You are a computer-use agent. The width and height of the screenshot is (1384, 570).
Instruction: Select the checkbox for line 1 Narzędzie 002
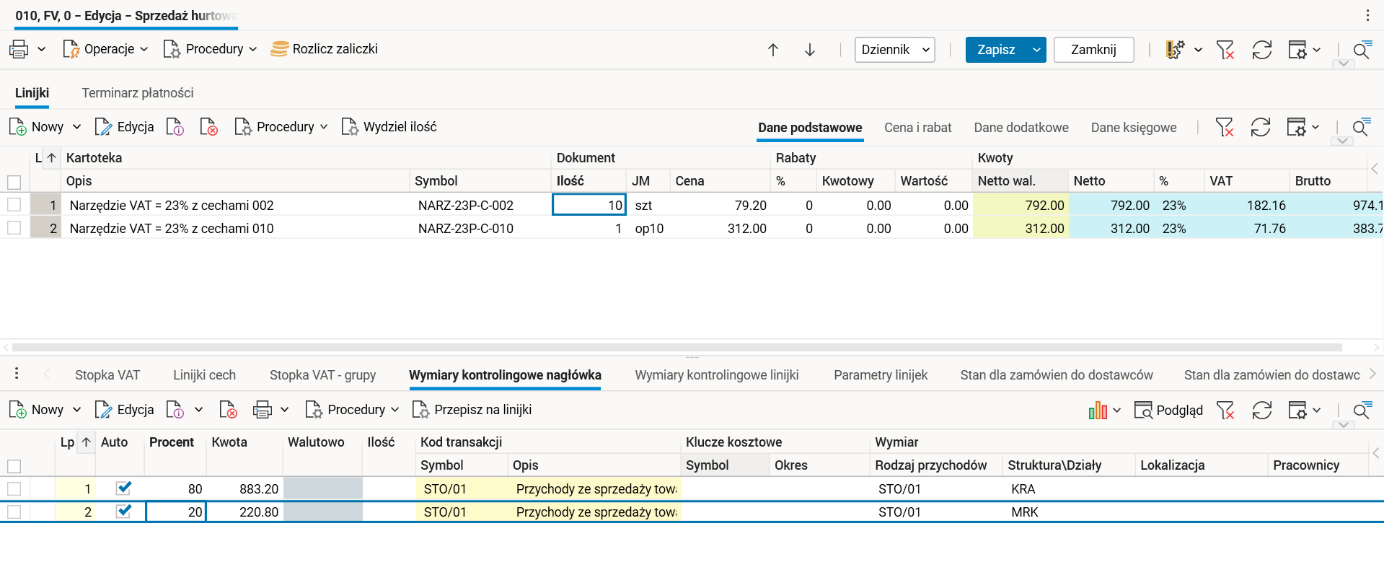pos(14,205)
